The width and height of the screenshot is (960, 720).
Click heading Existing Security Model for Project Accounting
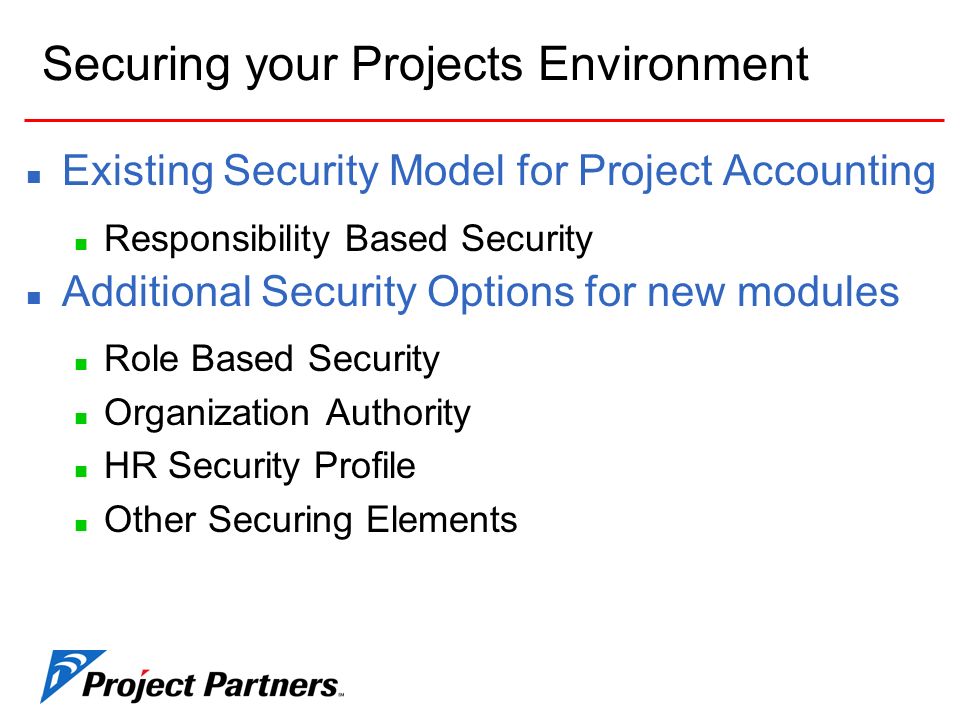pos(499,171)
